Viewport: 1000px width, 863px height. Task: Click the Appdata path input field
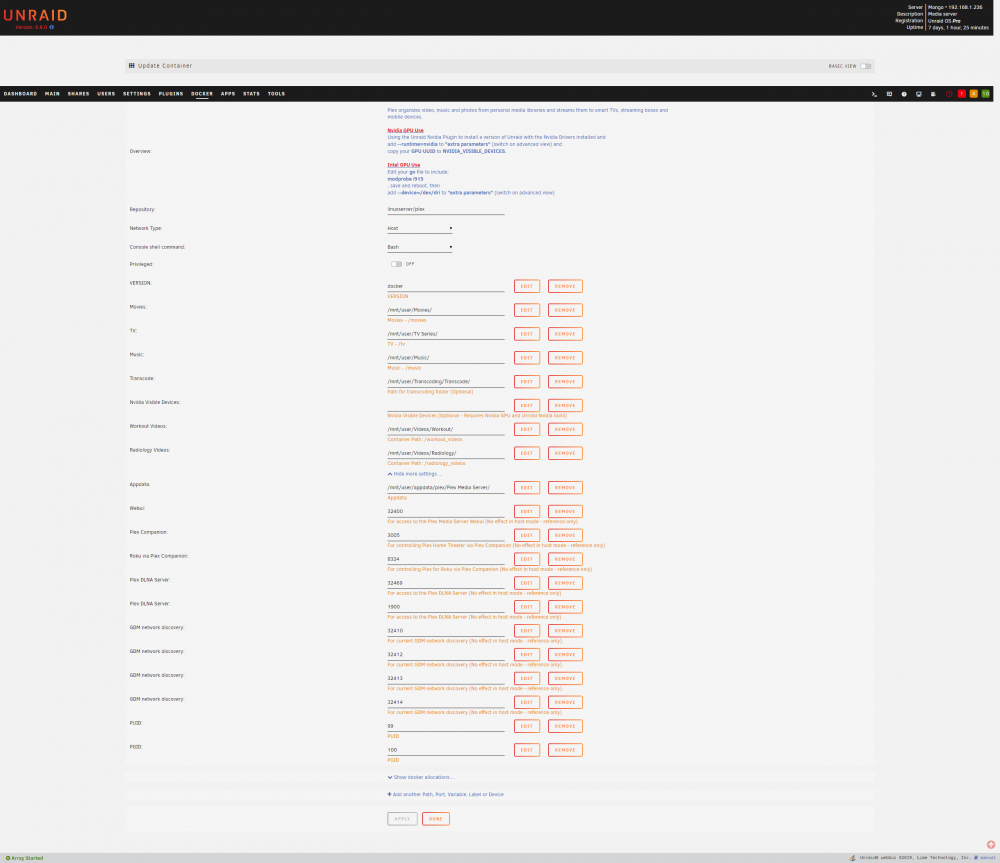[x=446, y=488]
